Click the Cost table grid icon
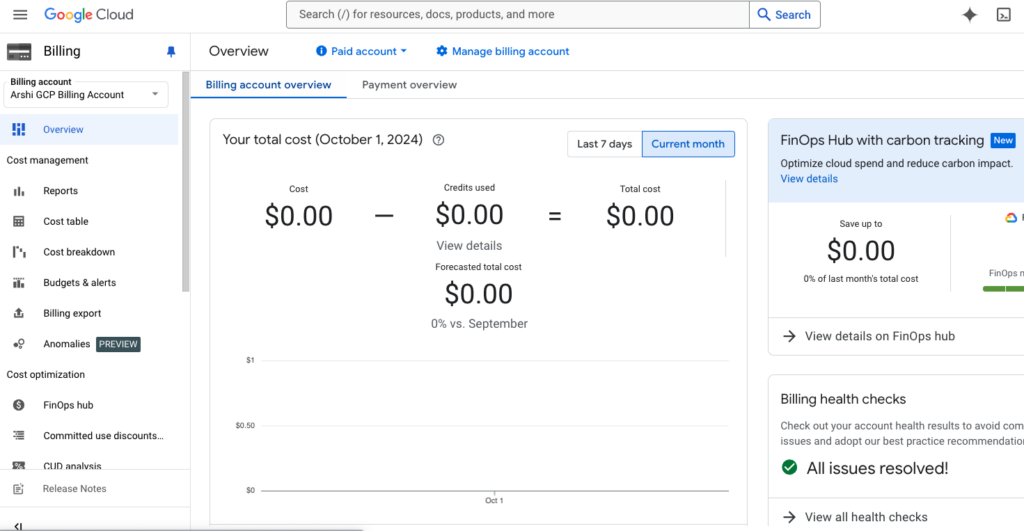This screenshot has width=1024, height=531. [x=19, y=221]
